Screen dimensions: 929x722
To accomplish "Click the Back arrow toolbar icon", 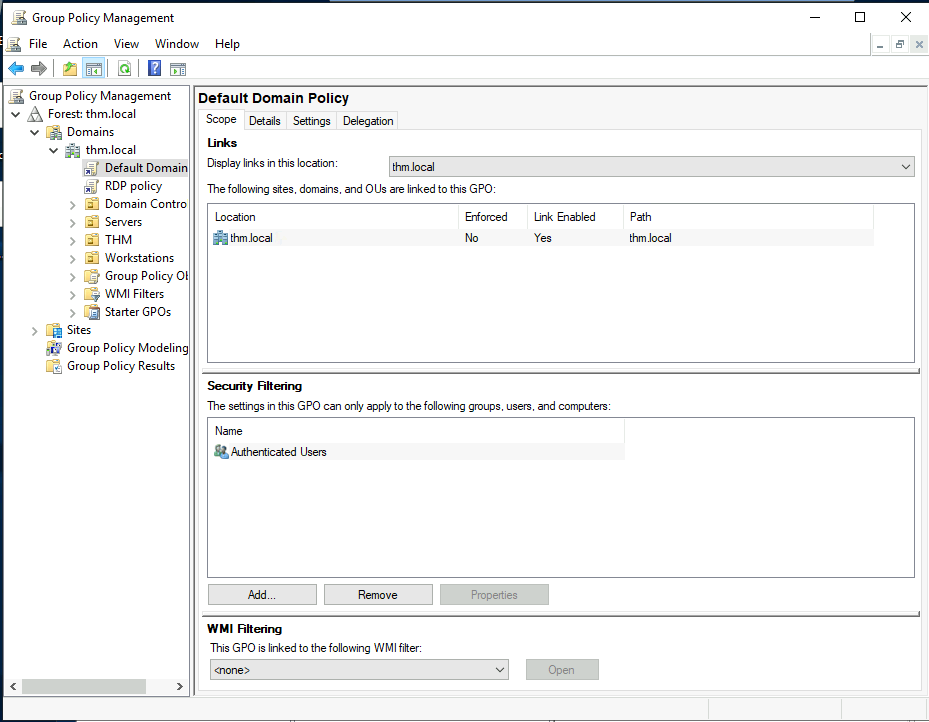I will tap(16, 69).
